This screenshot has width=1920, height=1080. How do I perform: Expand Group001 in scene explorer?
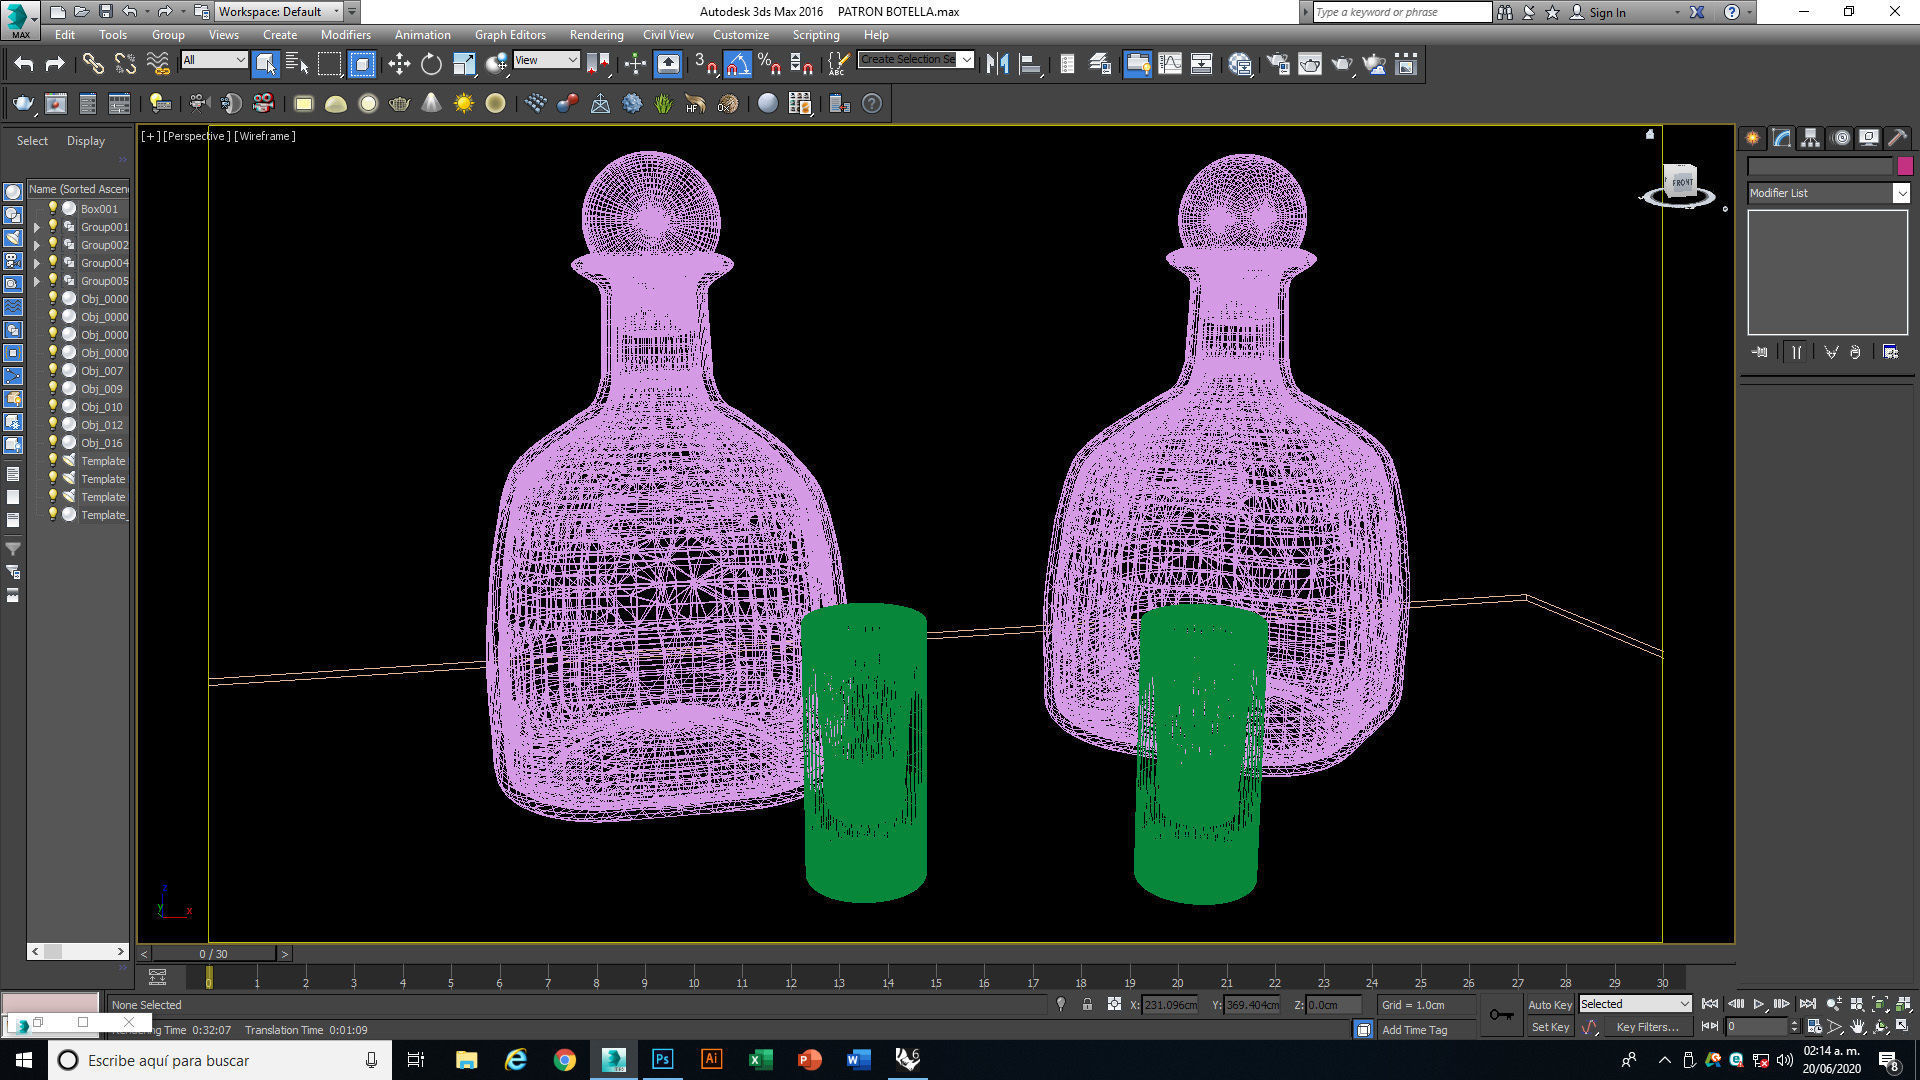coord(37,227)
